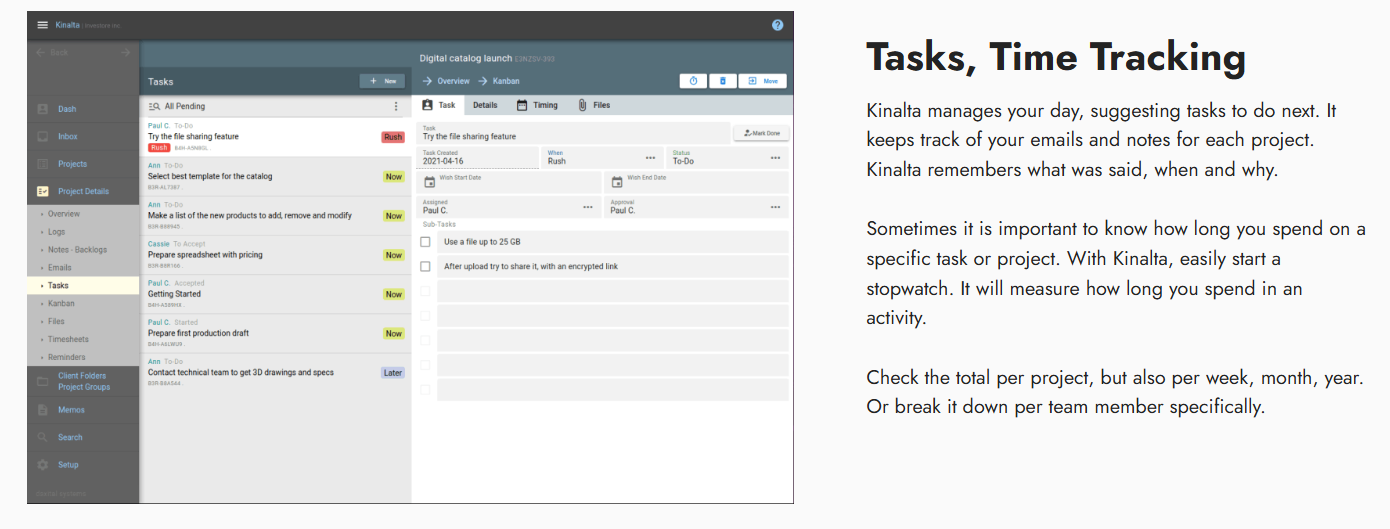The height and width of the screenshot is (529, 1390).
Task: Open the 'Getting Started' task
Action: 275,294
